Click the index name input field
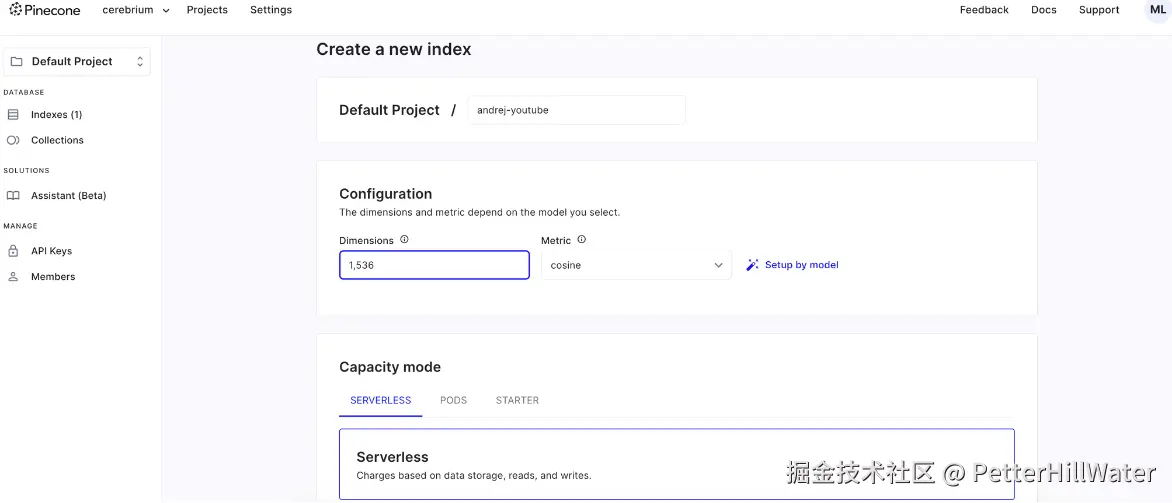 pyautogui.click(x=576, y=110)
